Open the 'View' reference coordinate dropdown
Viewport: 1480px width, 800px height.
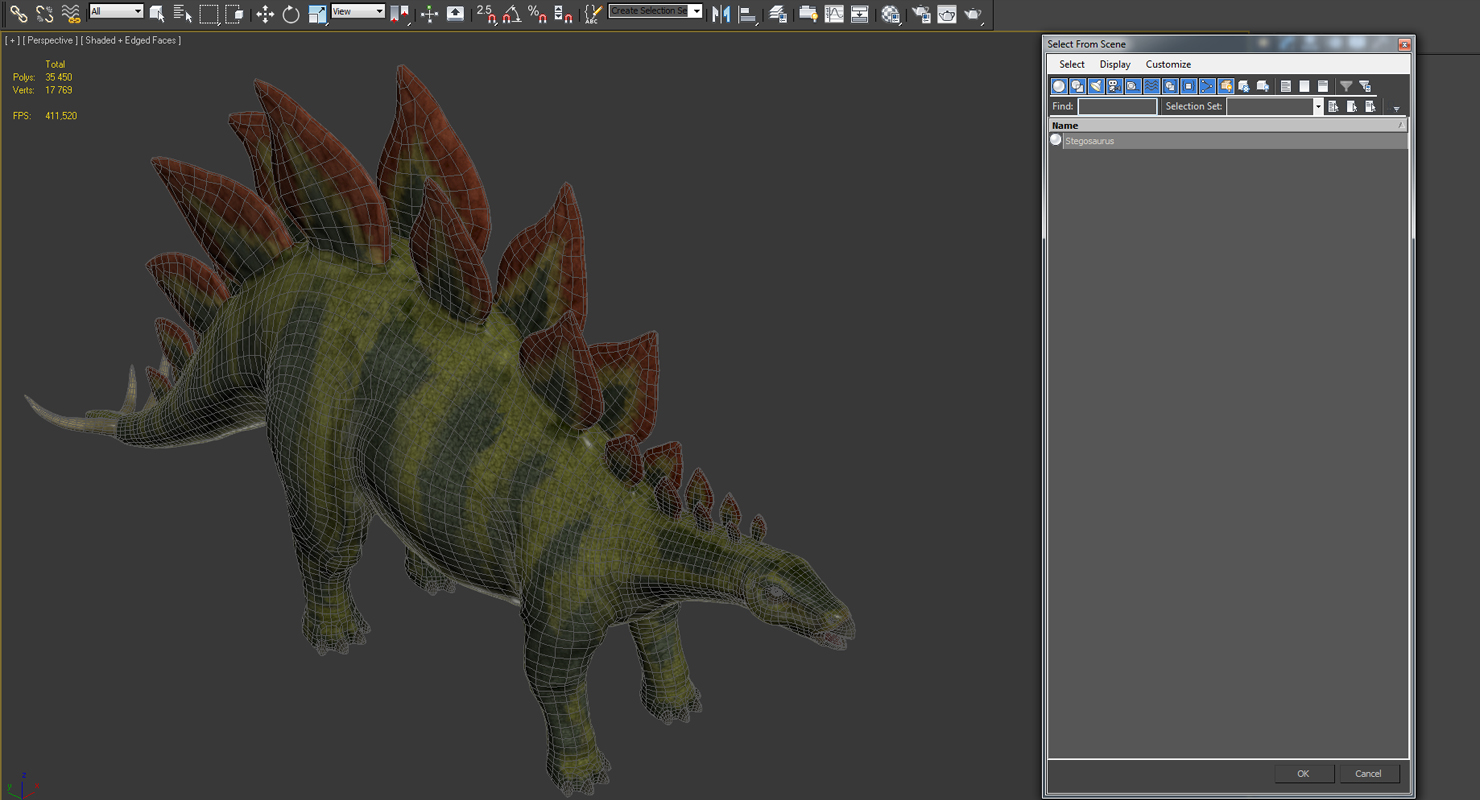(x=358, y=11)
